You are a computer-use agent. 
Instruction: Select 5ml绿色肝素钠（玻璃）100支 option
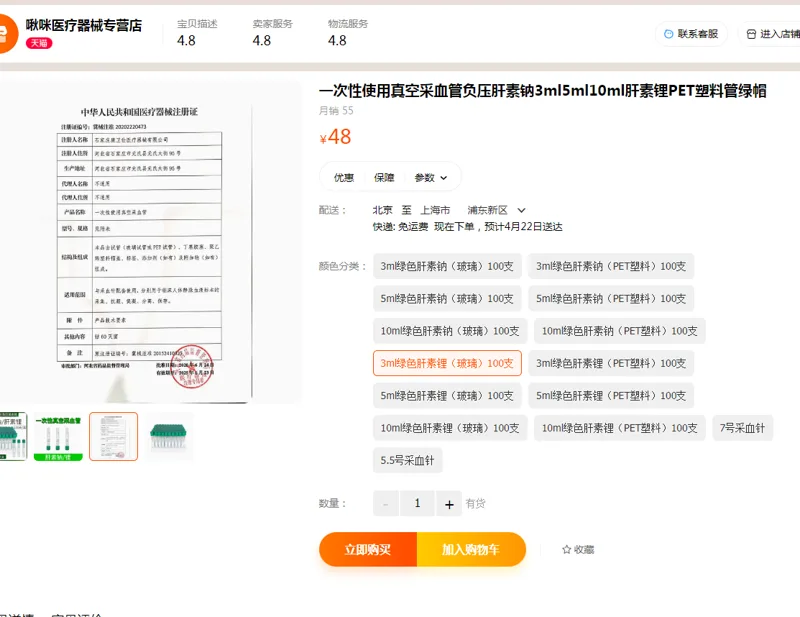point(447,299)
